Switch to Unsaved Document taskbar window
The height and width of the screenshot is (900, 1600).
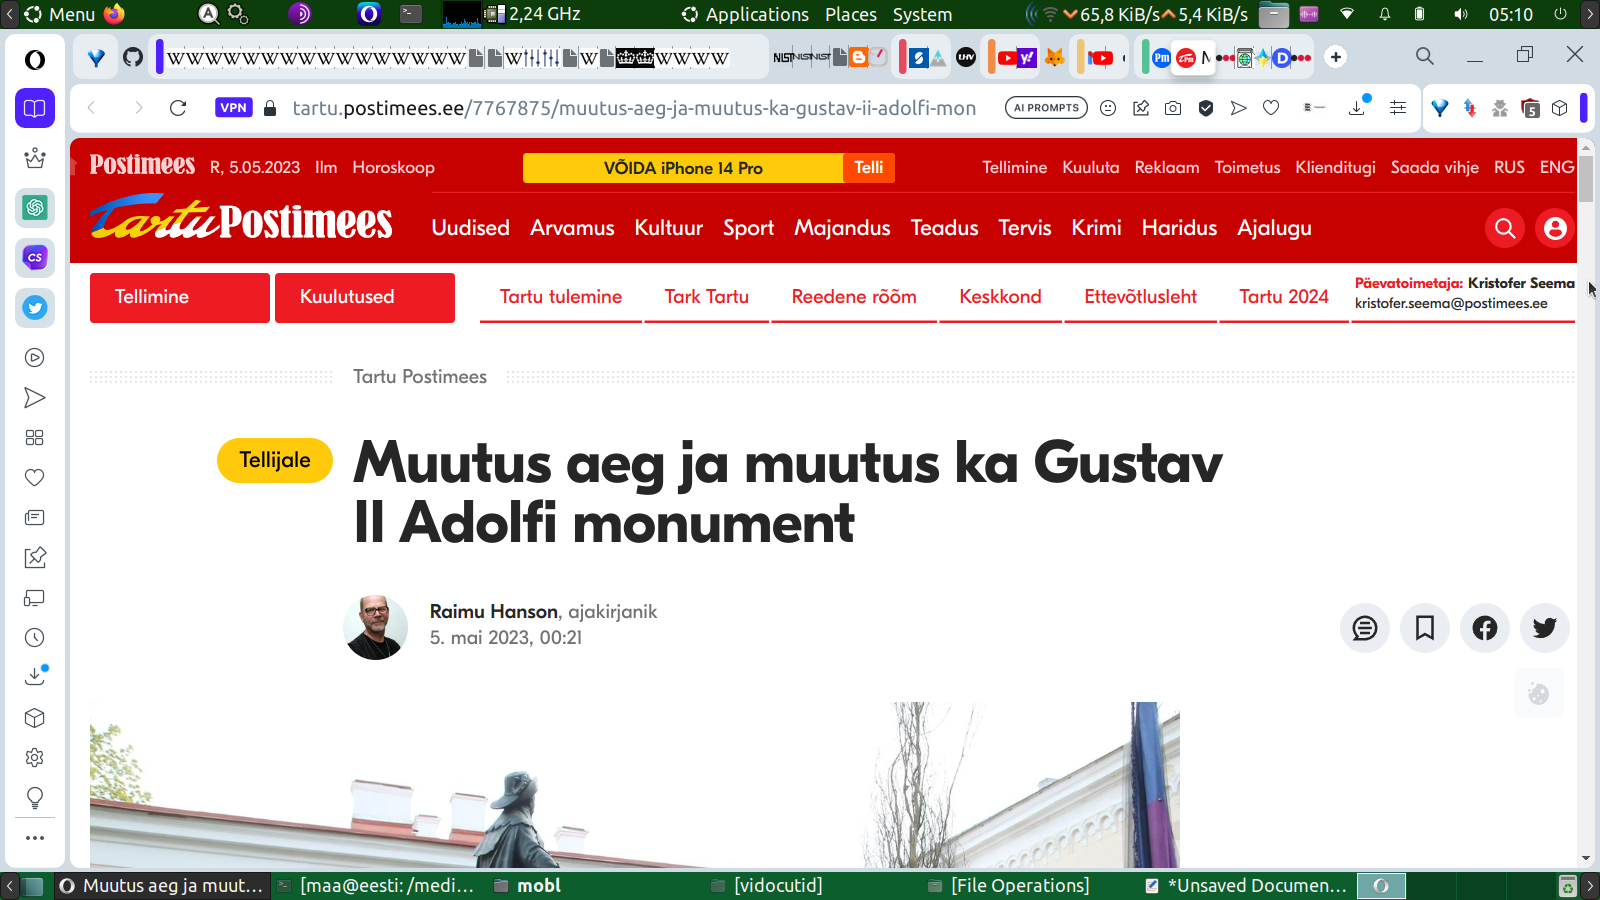tap(1247, 885)
